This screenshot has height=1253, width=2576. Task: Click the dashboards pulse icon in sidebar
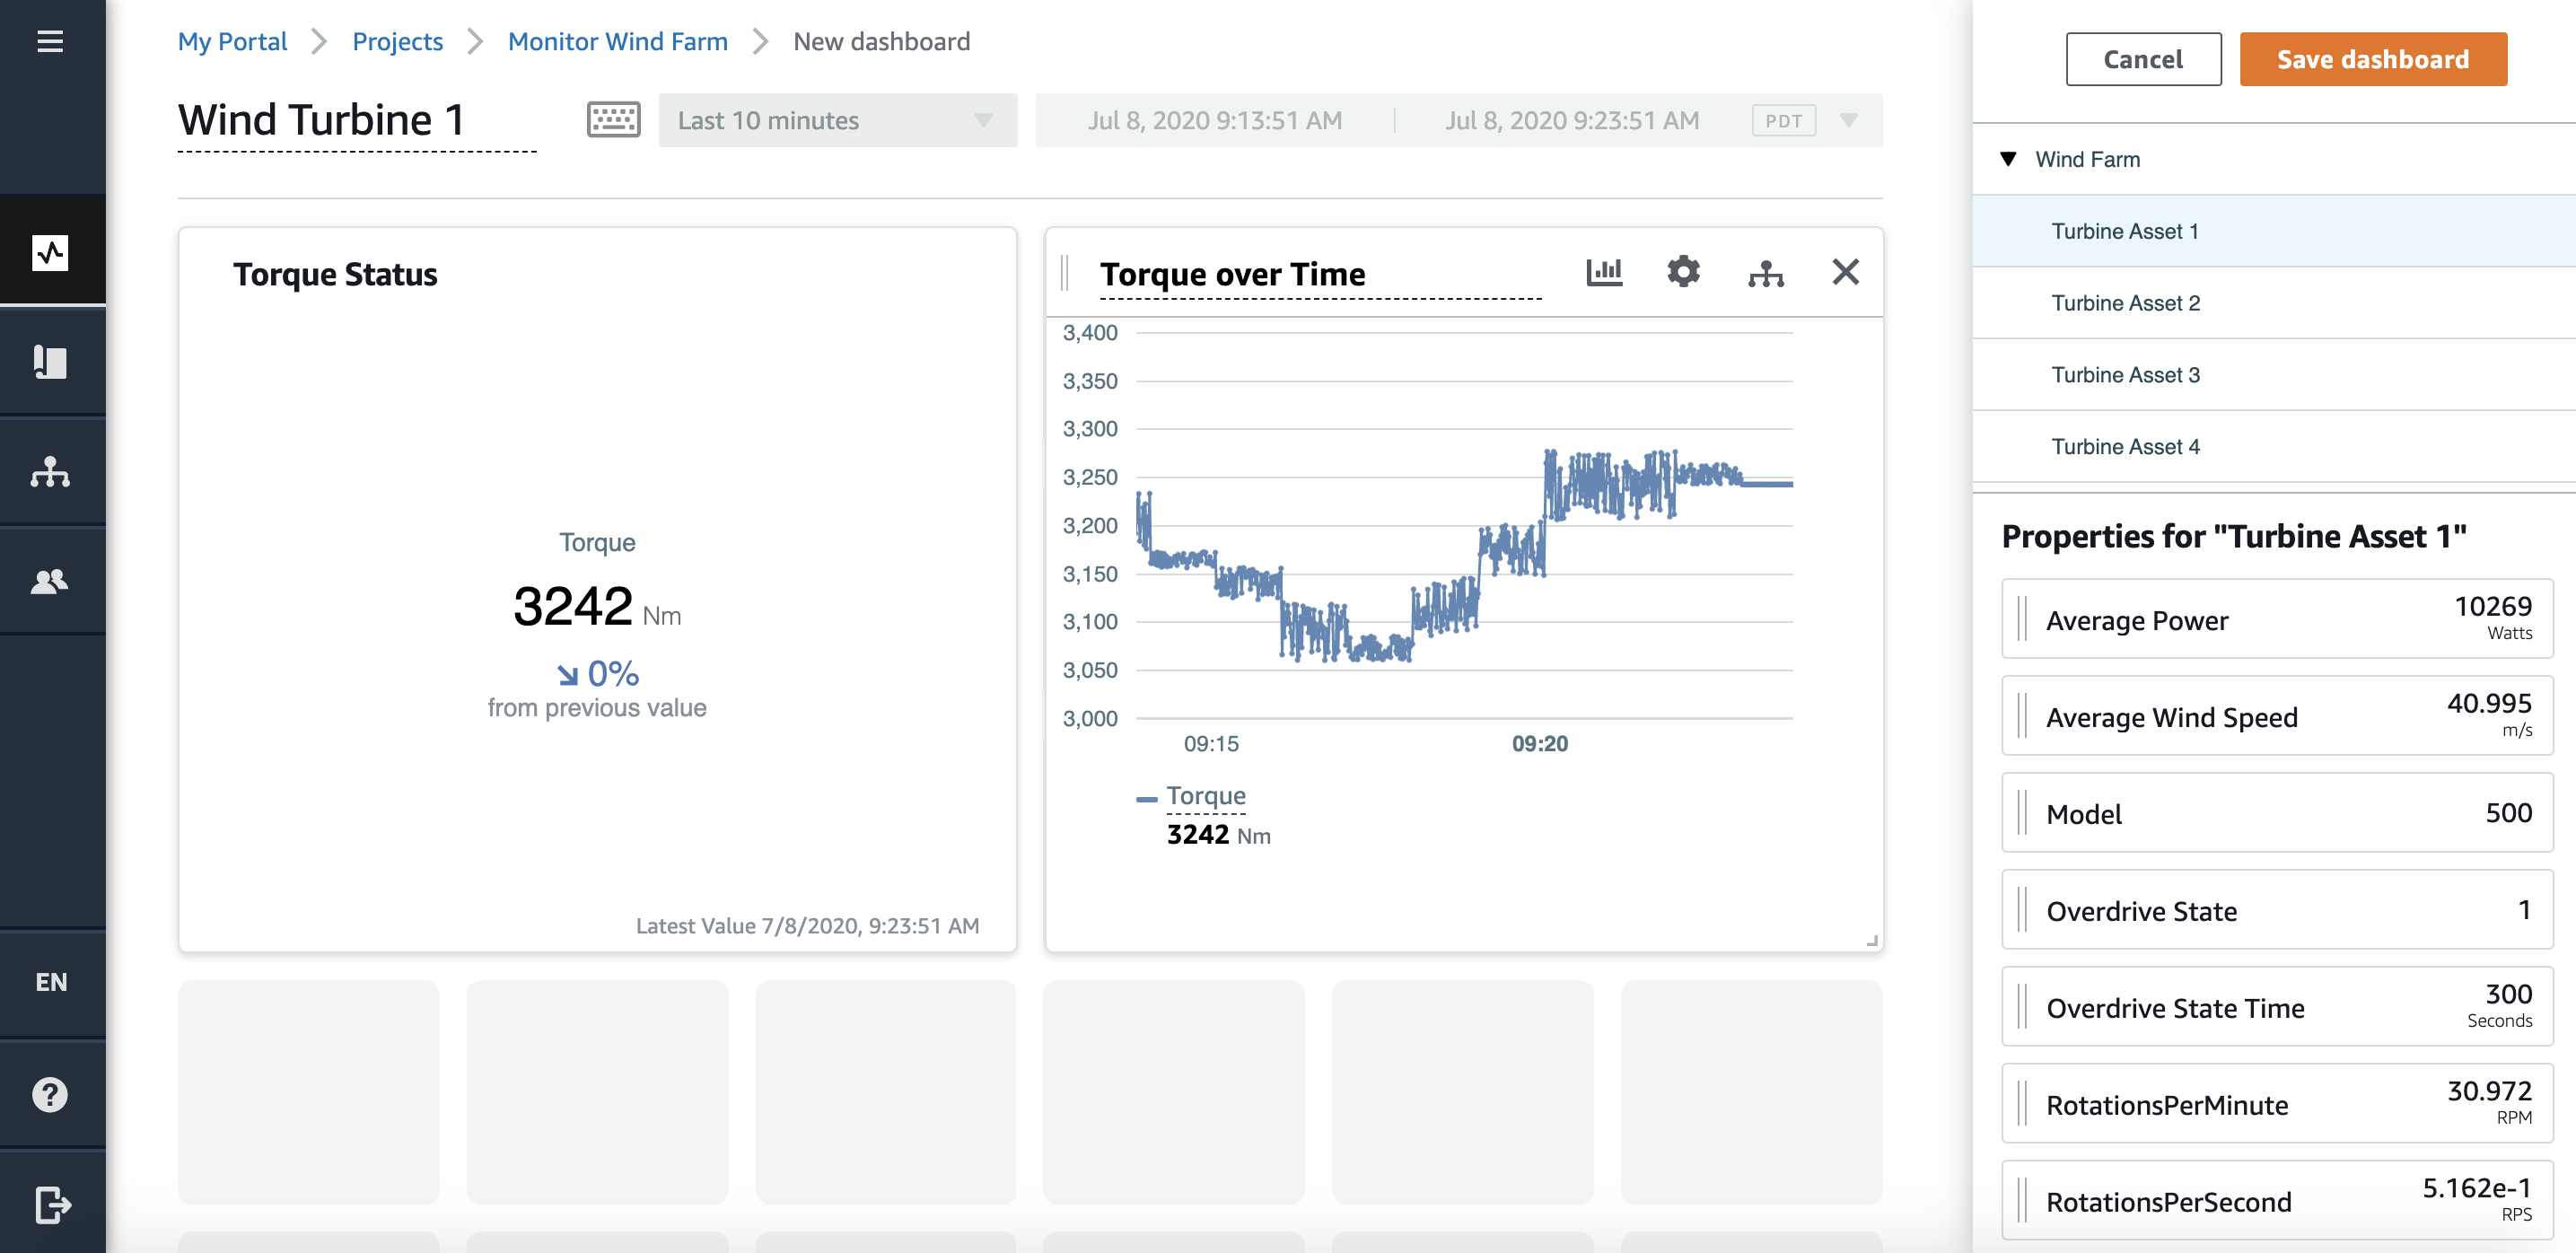point(50,252)
